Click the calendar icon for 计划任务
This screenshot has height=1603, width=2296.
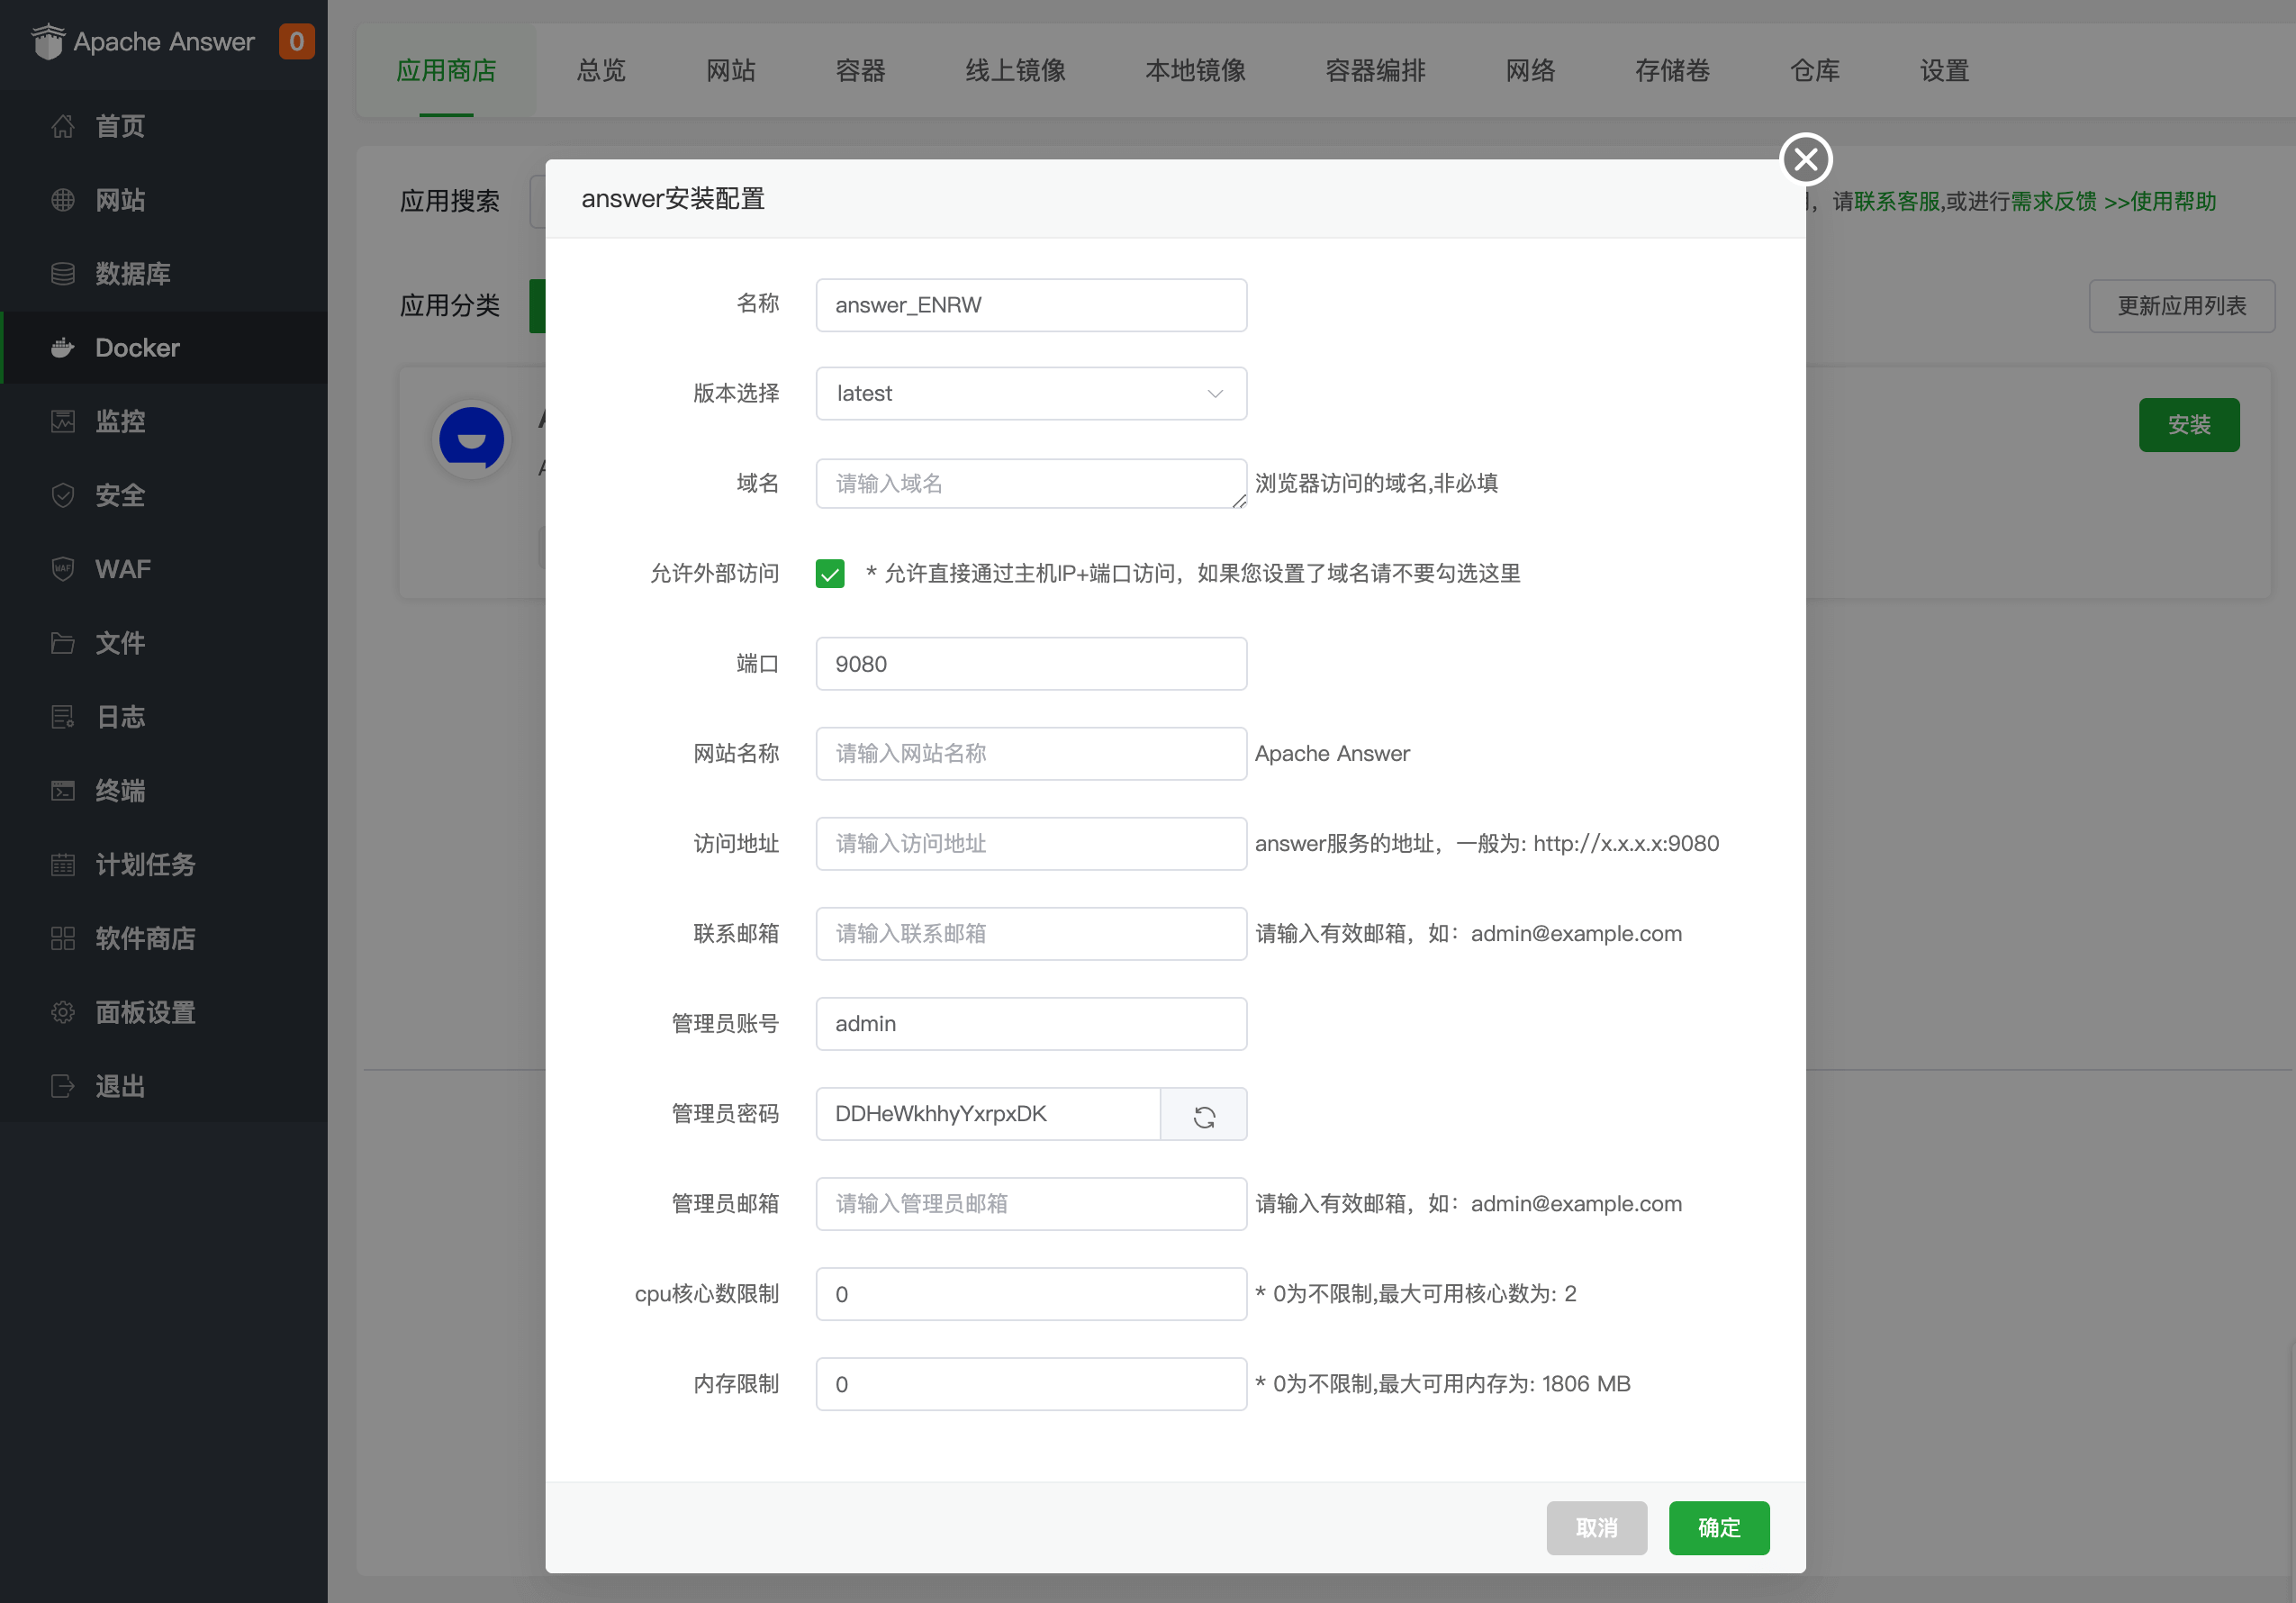(x=63, y=865)
